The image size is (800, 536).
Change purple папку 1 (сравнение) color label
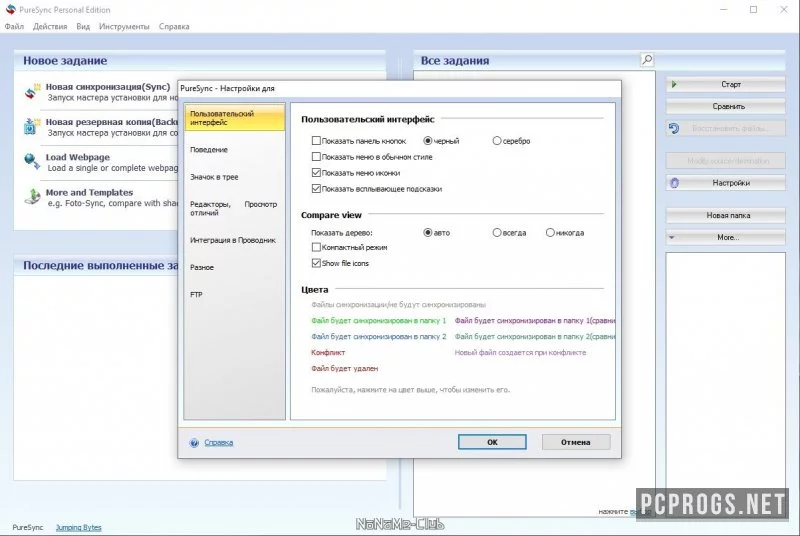coord(535,320)
